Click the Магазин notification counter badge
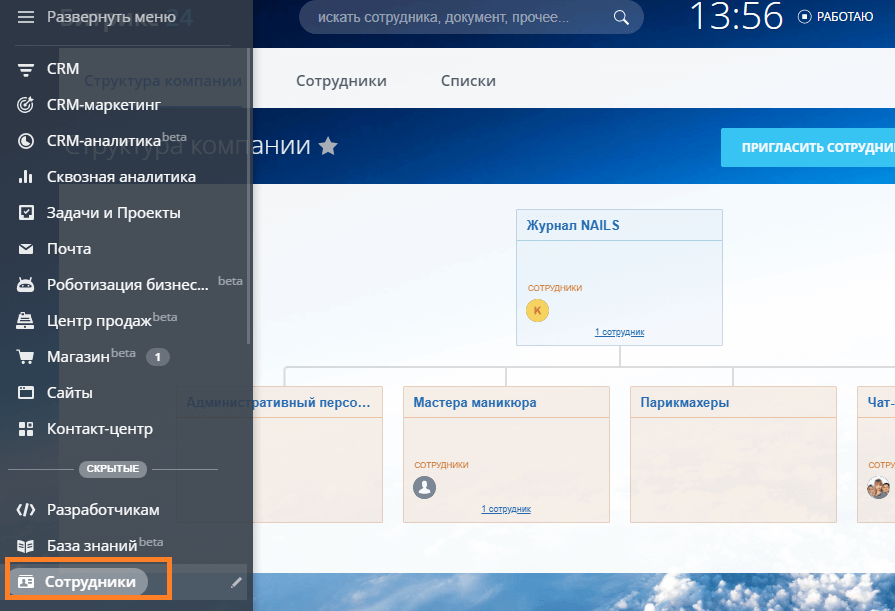This screenshot has width=895, height=611. pos(158,357)
